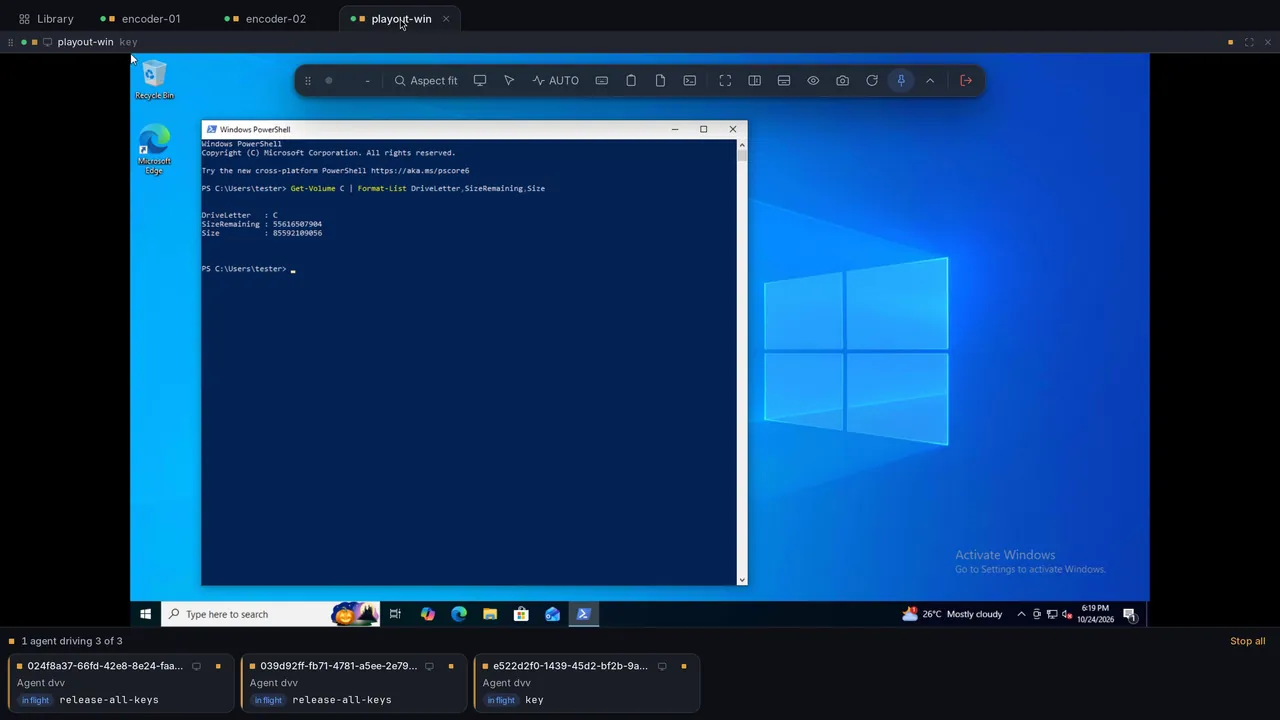
Task: Click the taskbar clock showing 6:19 PM
Action: pos(1095,614)
